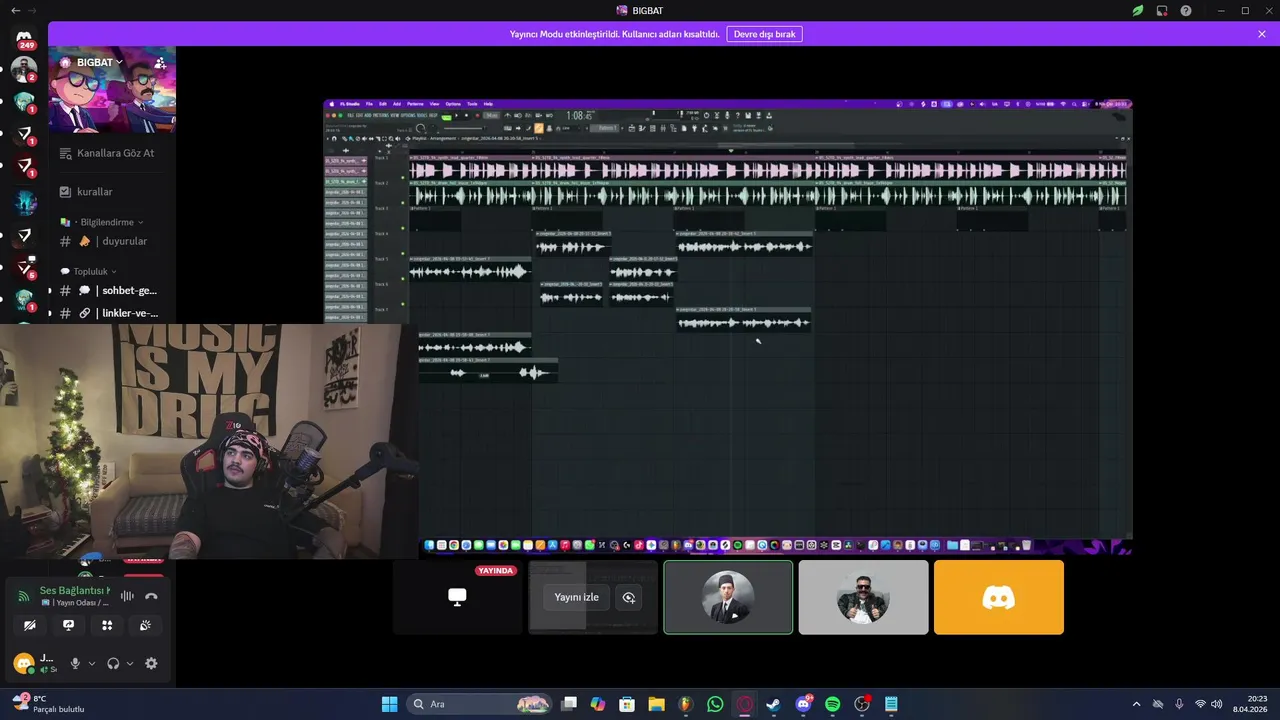Viewport: 1280px width, 720px height.
Task: Click FL Studio Help menu in stream
Action: (488, 104)
